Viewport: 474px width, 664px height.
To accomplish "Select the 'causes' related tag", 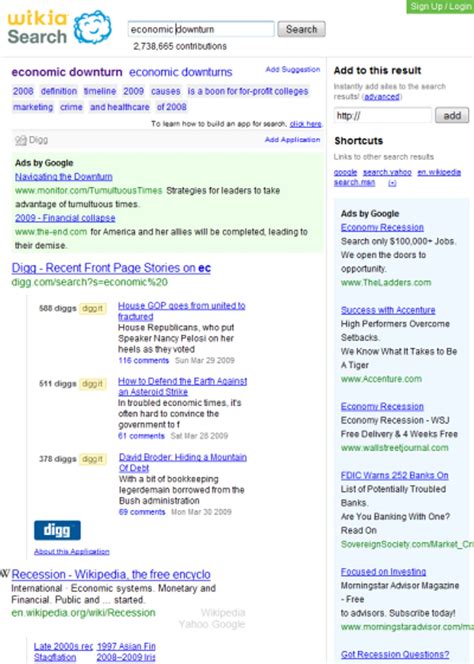I will pyautogui.click(x=166, y=91).
